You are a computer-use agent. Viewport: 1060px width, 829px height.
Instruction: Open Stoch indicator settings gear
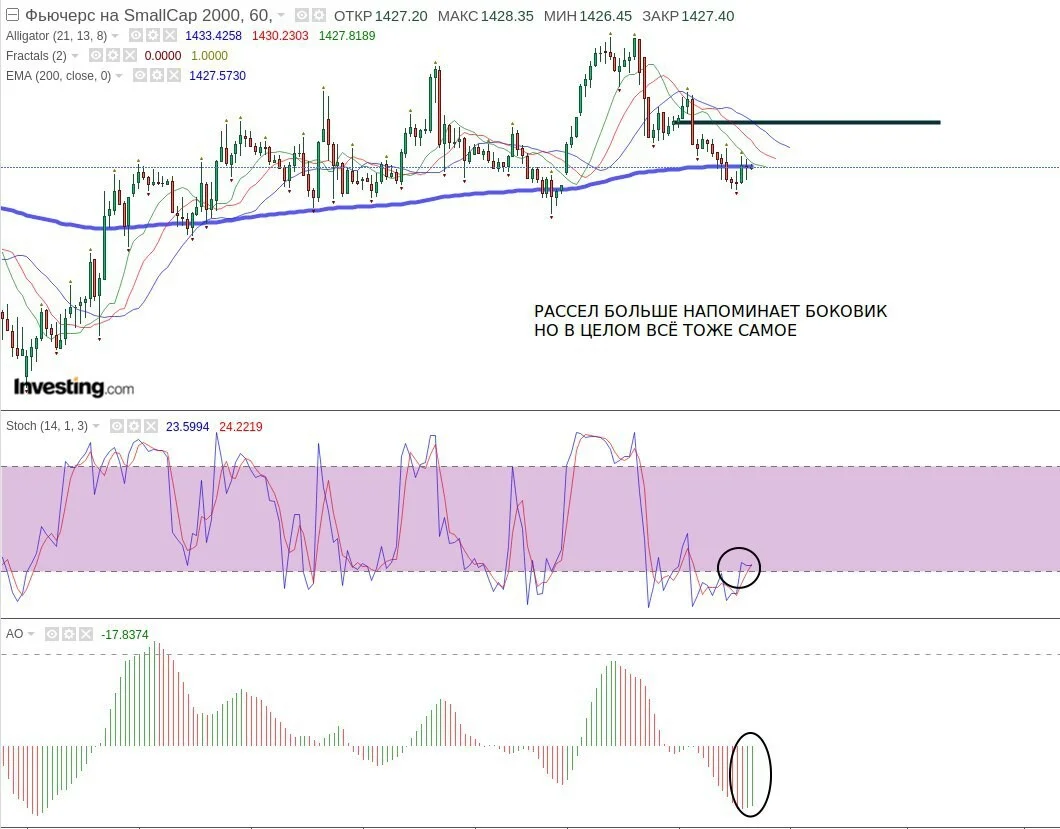click(x=134, y=426)
